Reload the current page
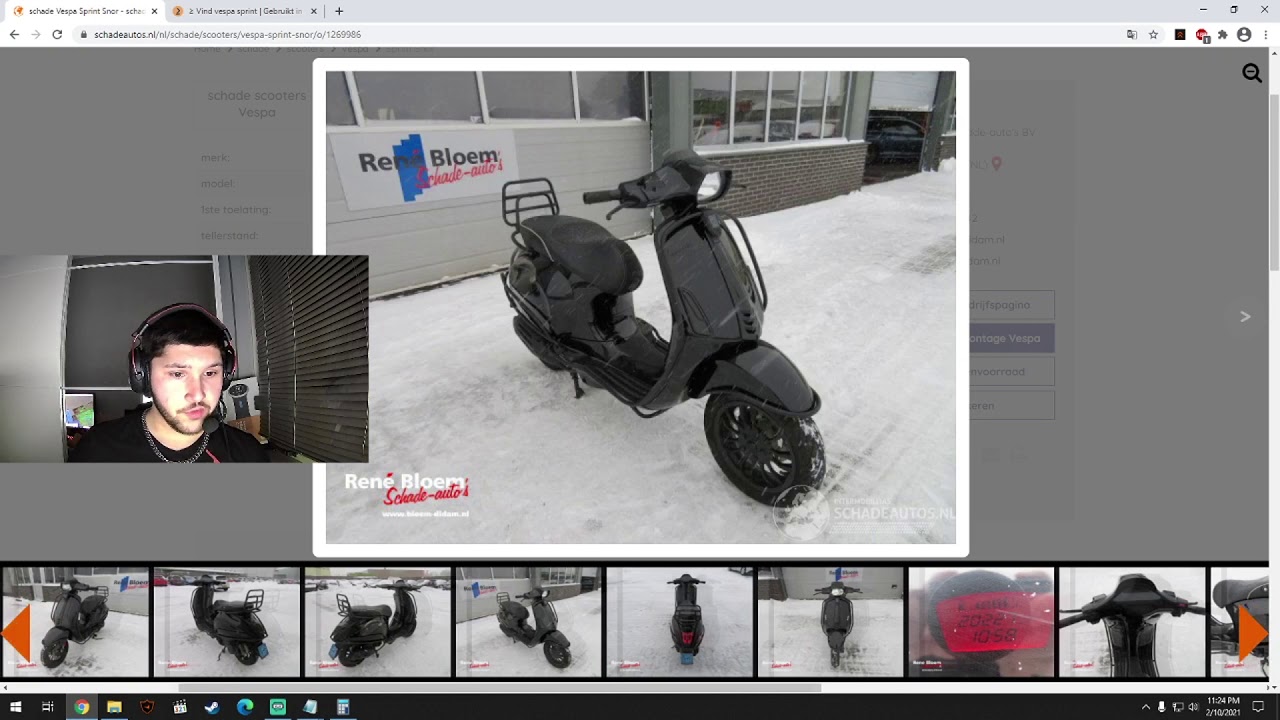This screenshot has width=1280, height=720. point(57,34)
